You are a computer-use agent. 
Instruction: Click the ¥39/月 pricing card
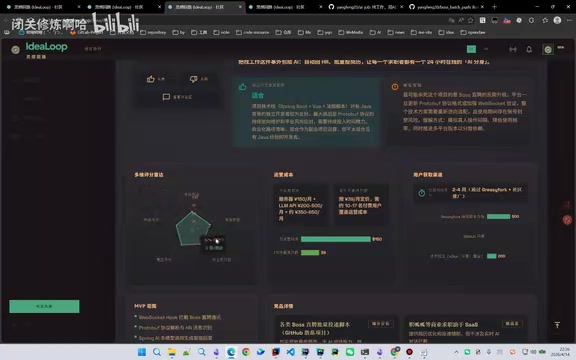click(360, 205)
